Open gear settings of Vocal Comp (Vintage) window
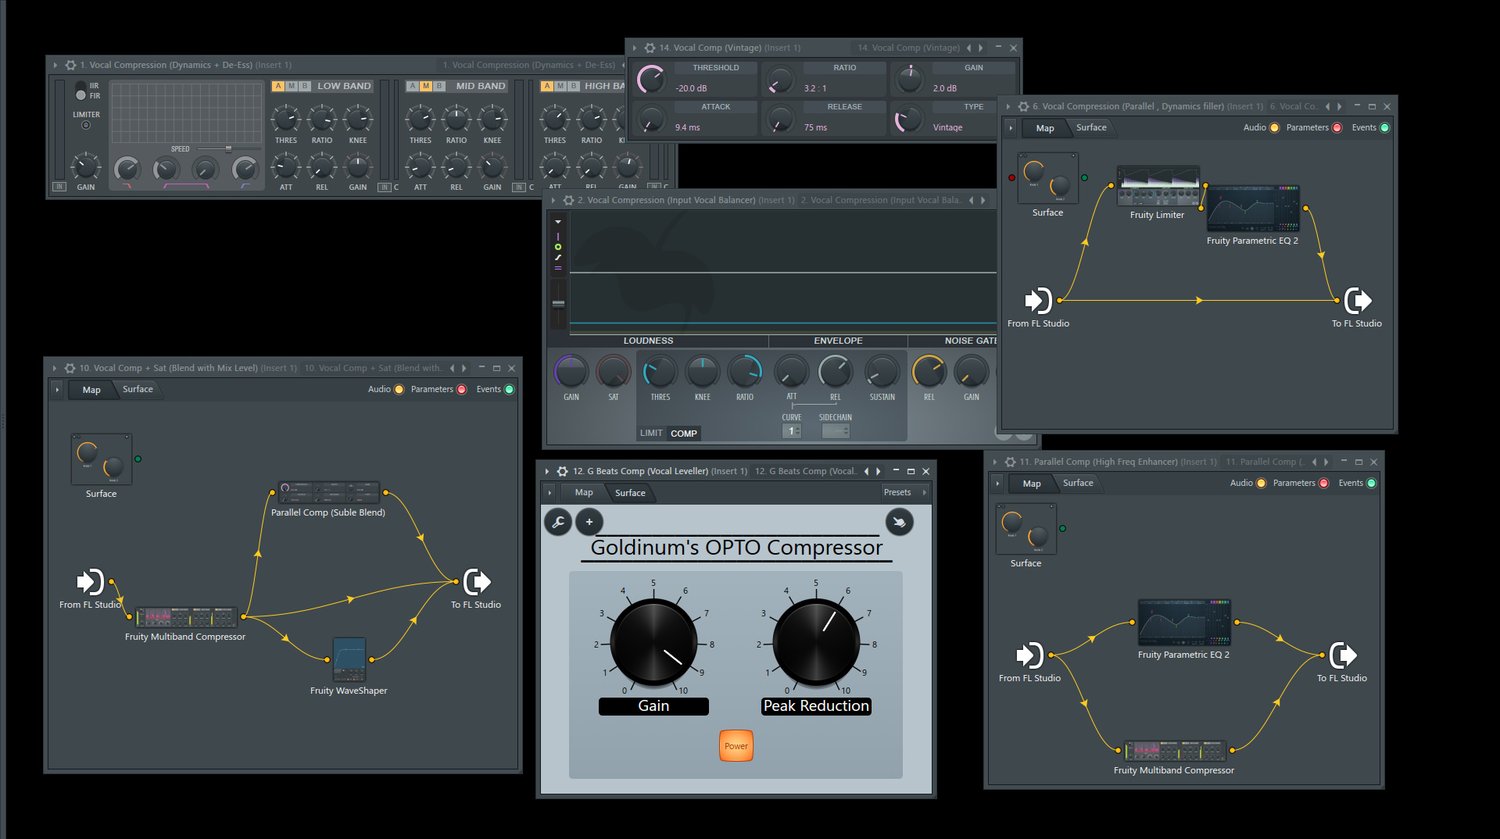1500x839 pixels. pos(650,48)
